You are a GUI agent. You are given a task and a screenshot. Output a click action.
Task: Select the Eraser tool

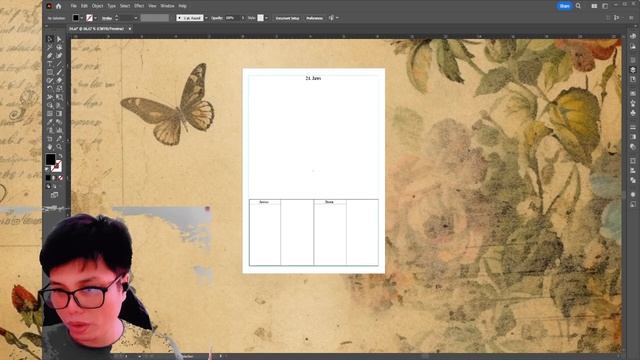pos(59,80)
